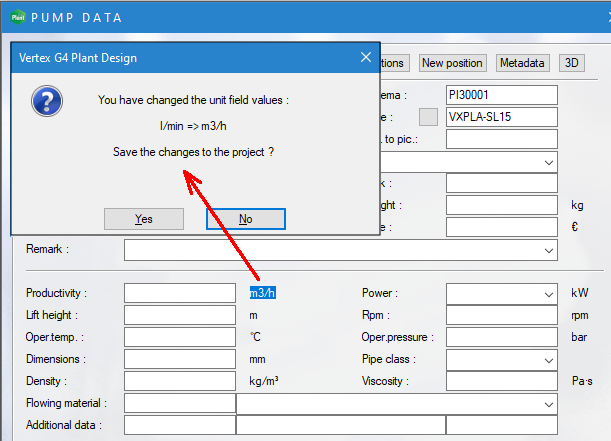Click Yes to save unit changes
This screenshot has height=441, width=611.
click(143, 219)
